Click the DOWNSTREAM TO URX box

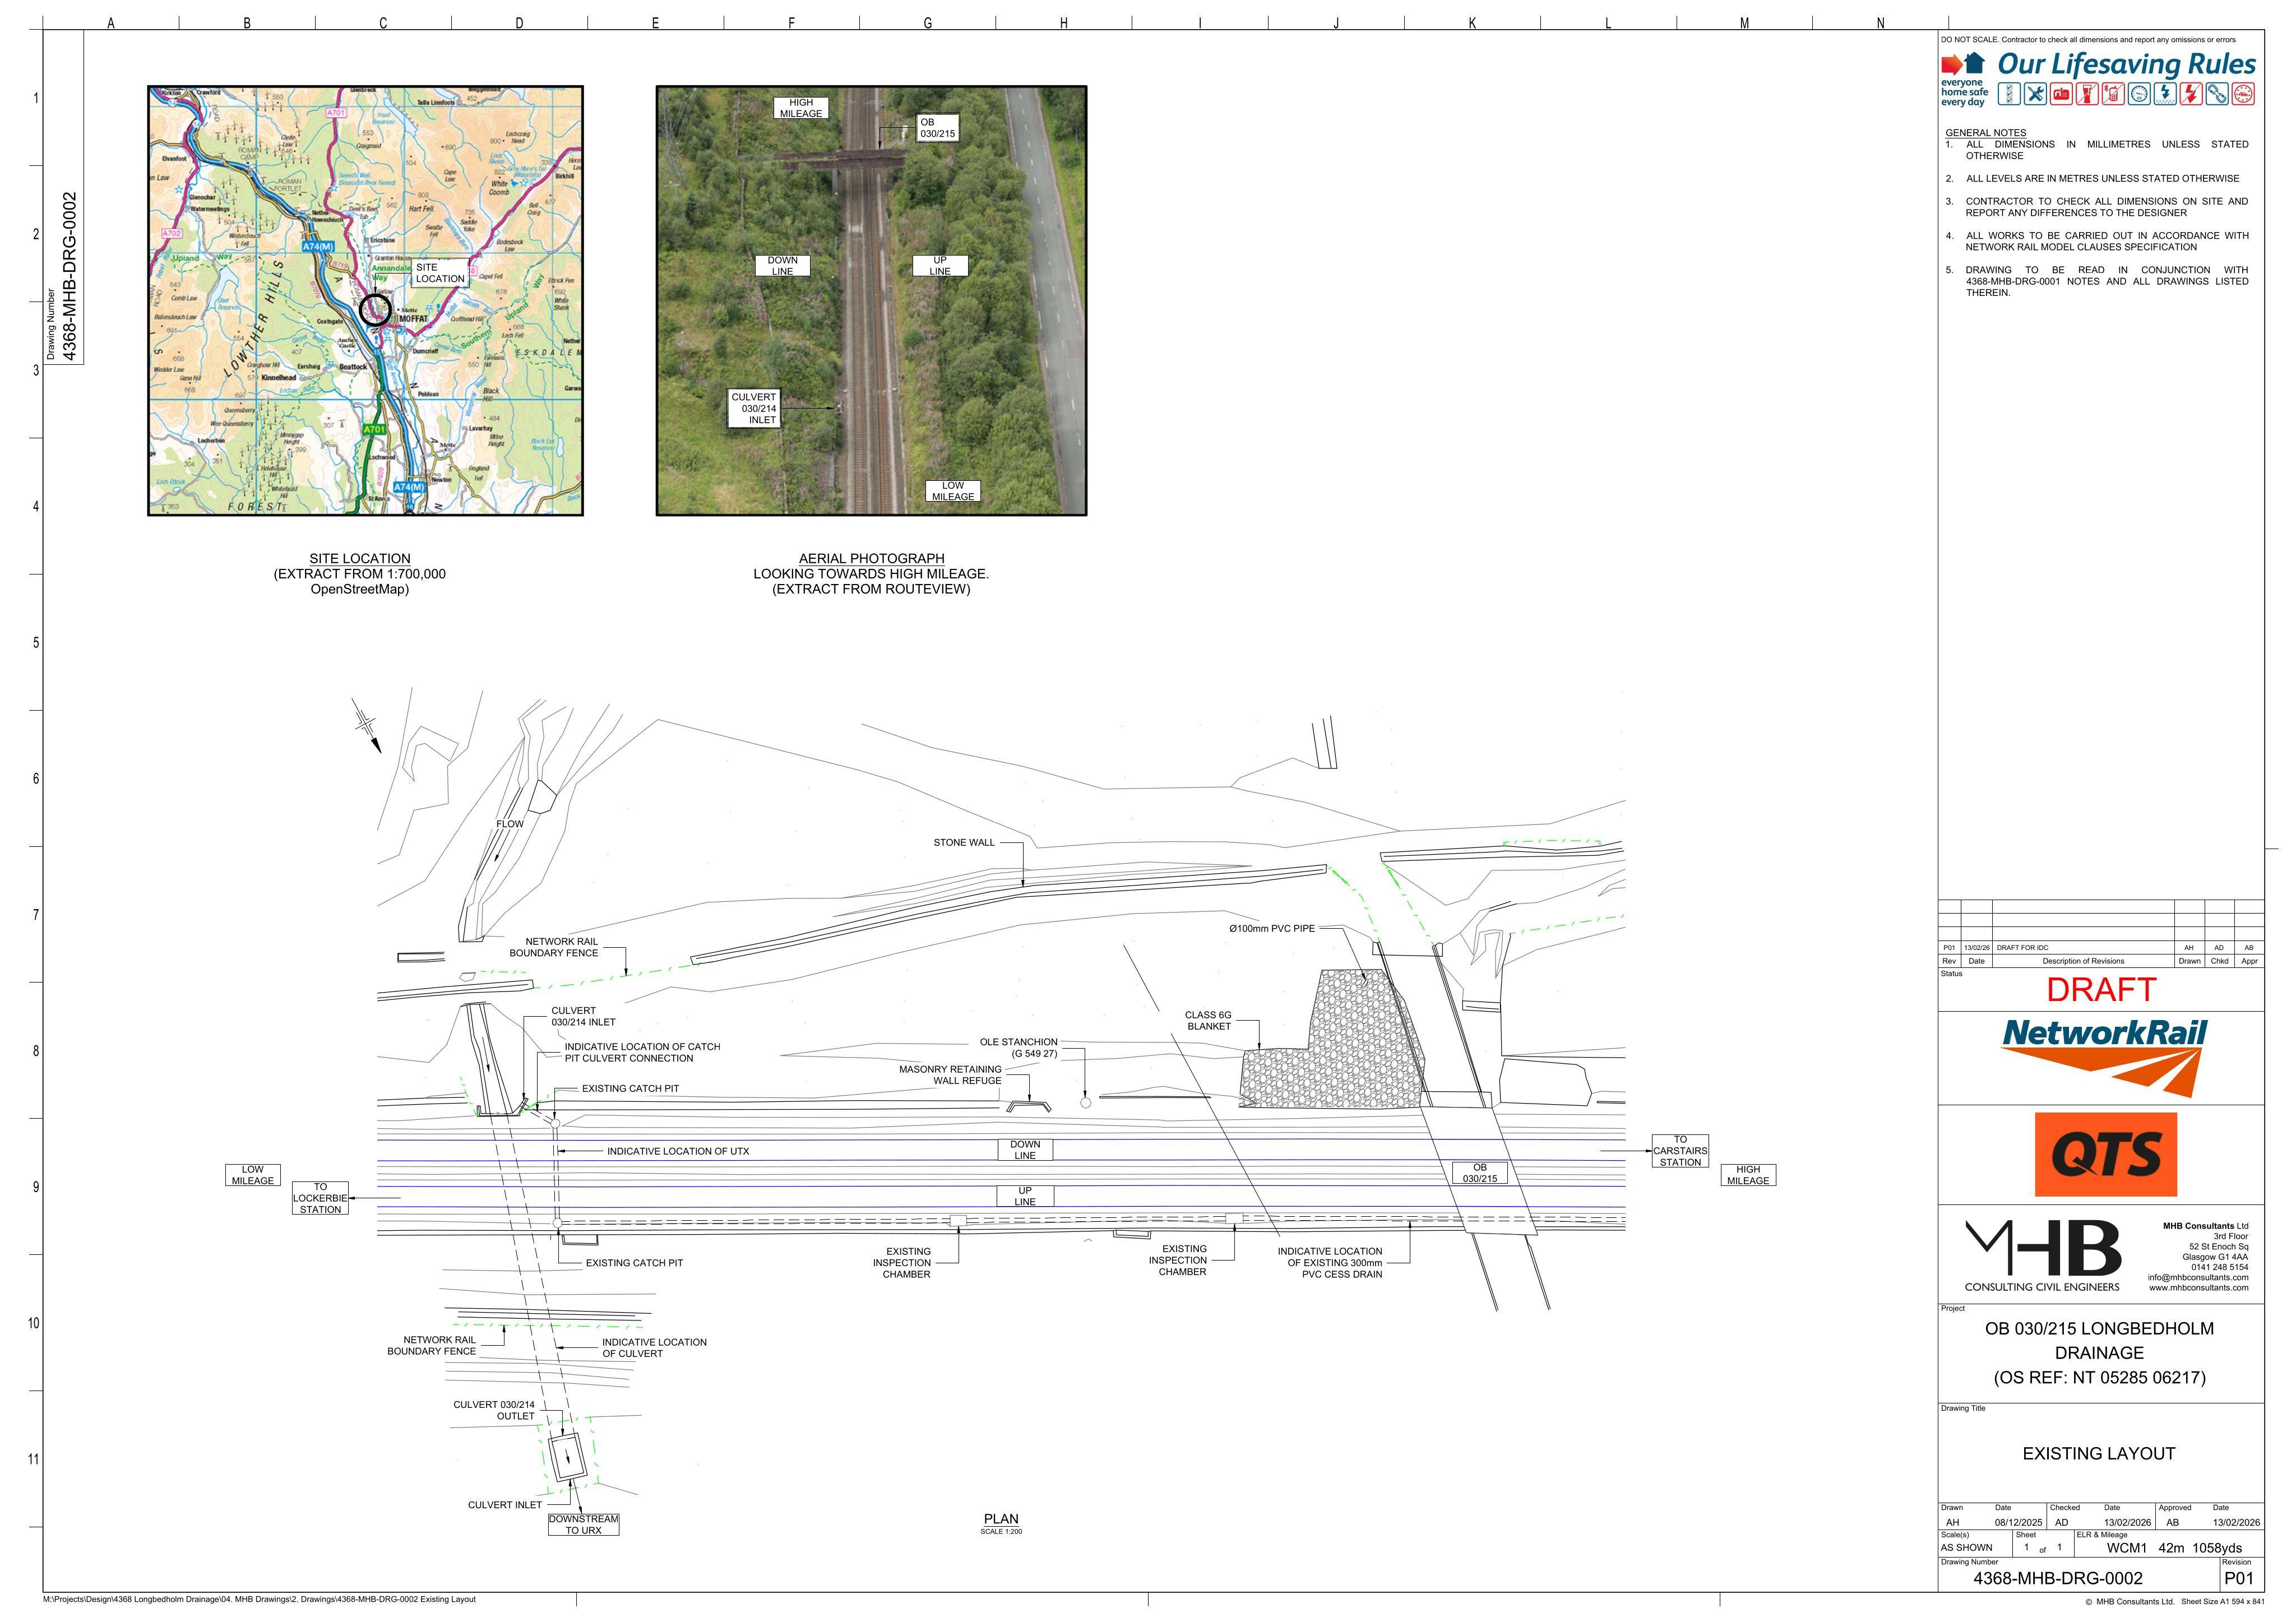click(x=583, y=1524)
